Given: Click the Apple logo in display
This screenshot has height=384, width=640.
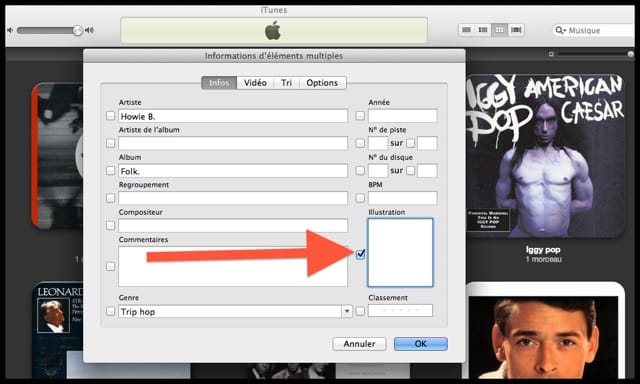Looking at the screenshot, I should click(x=273, y=31).
